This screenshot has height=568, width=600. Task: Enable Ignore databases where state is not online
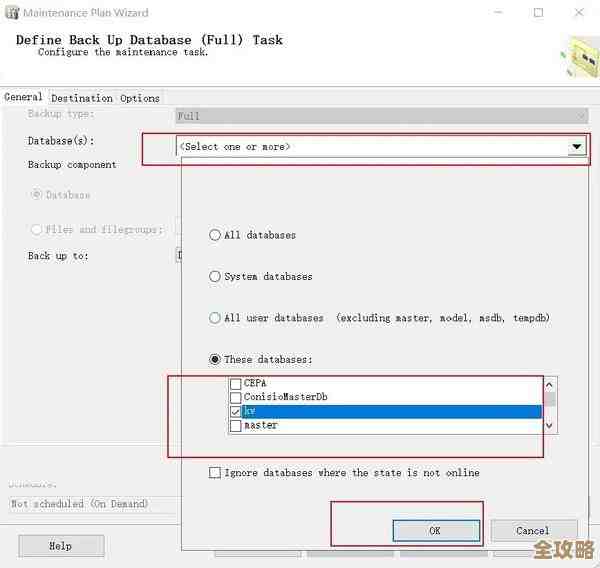coord(215,473)
